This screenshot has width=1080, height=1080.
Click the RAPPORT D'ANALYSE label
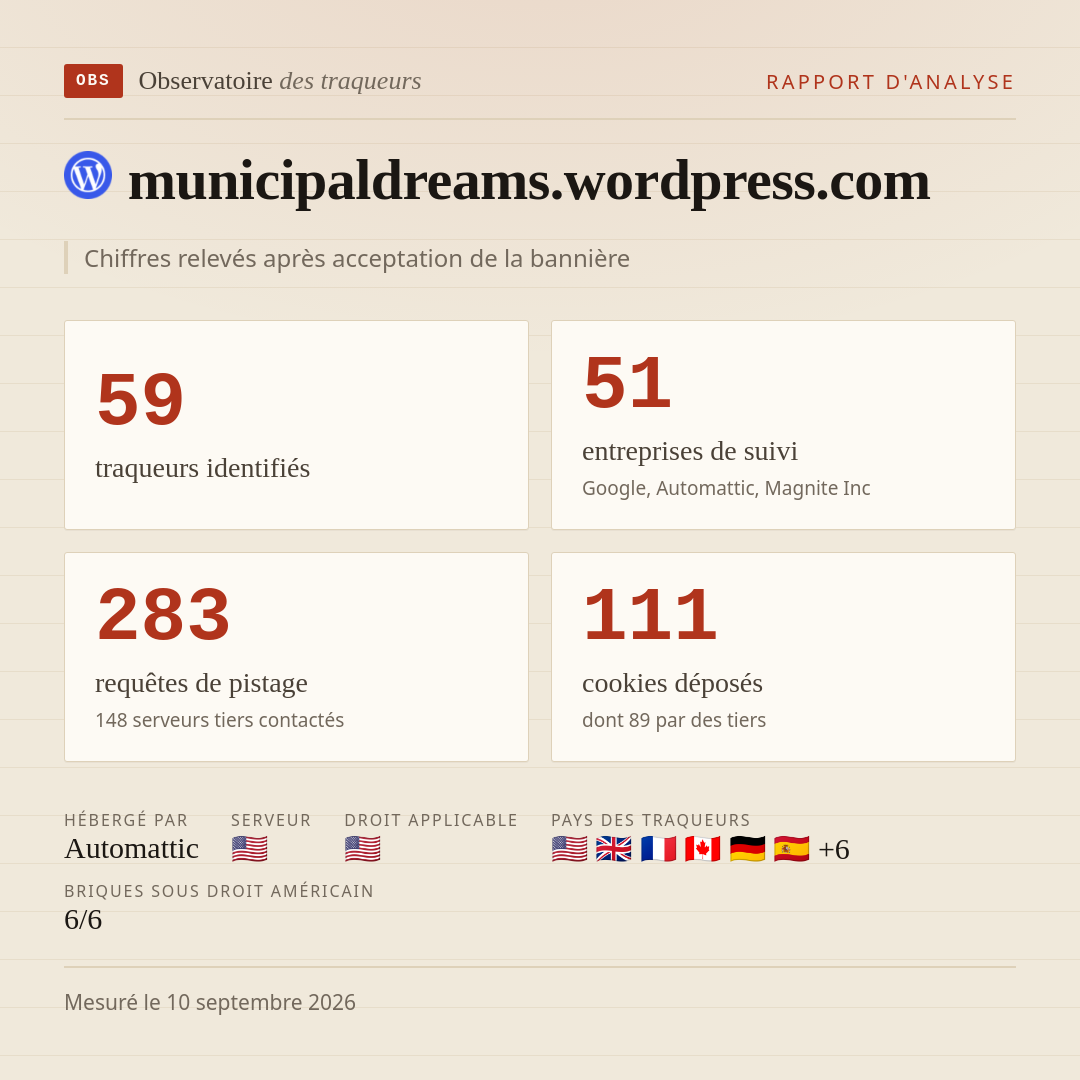(x=891, y=82)
